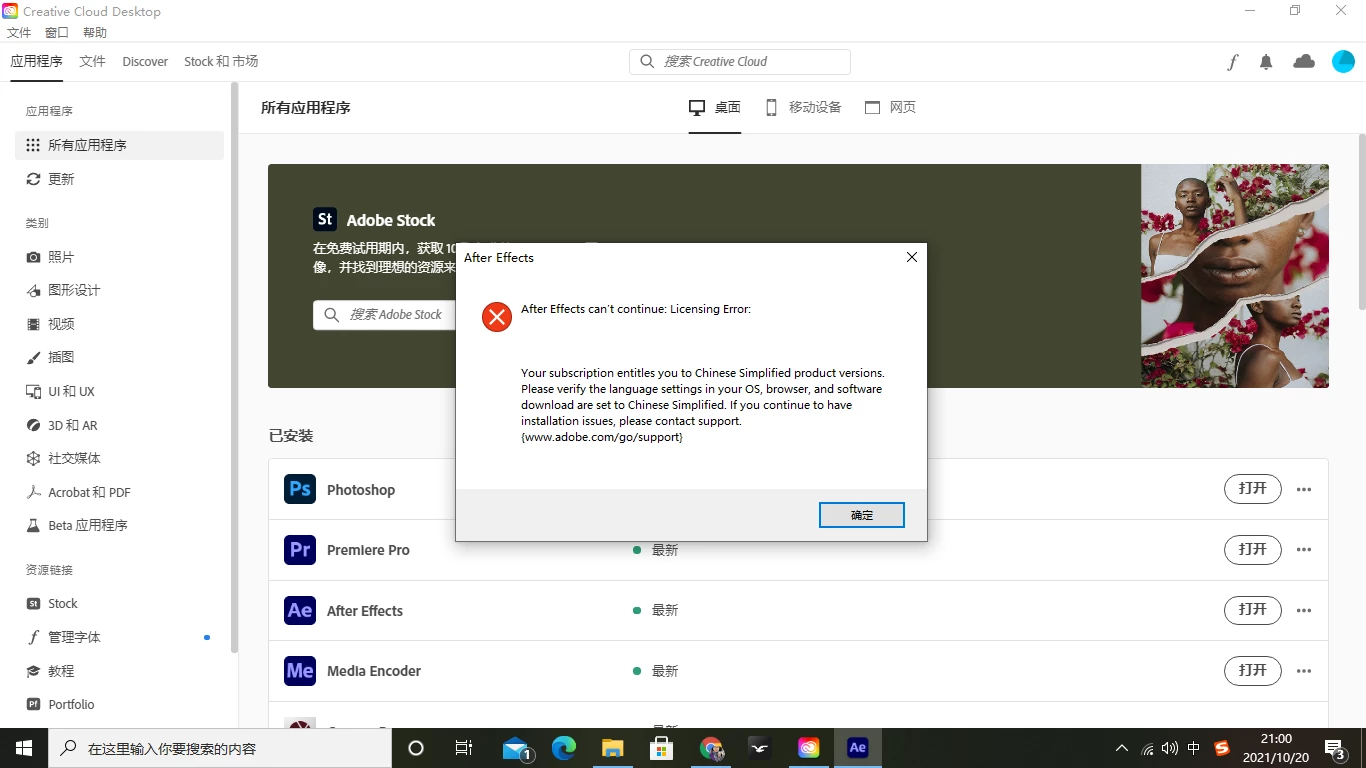1366x768 pixels.
Task: Click the red error icon in the dialog
Action: (x=496, y=316)
